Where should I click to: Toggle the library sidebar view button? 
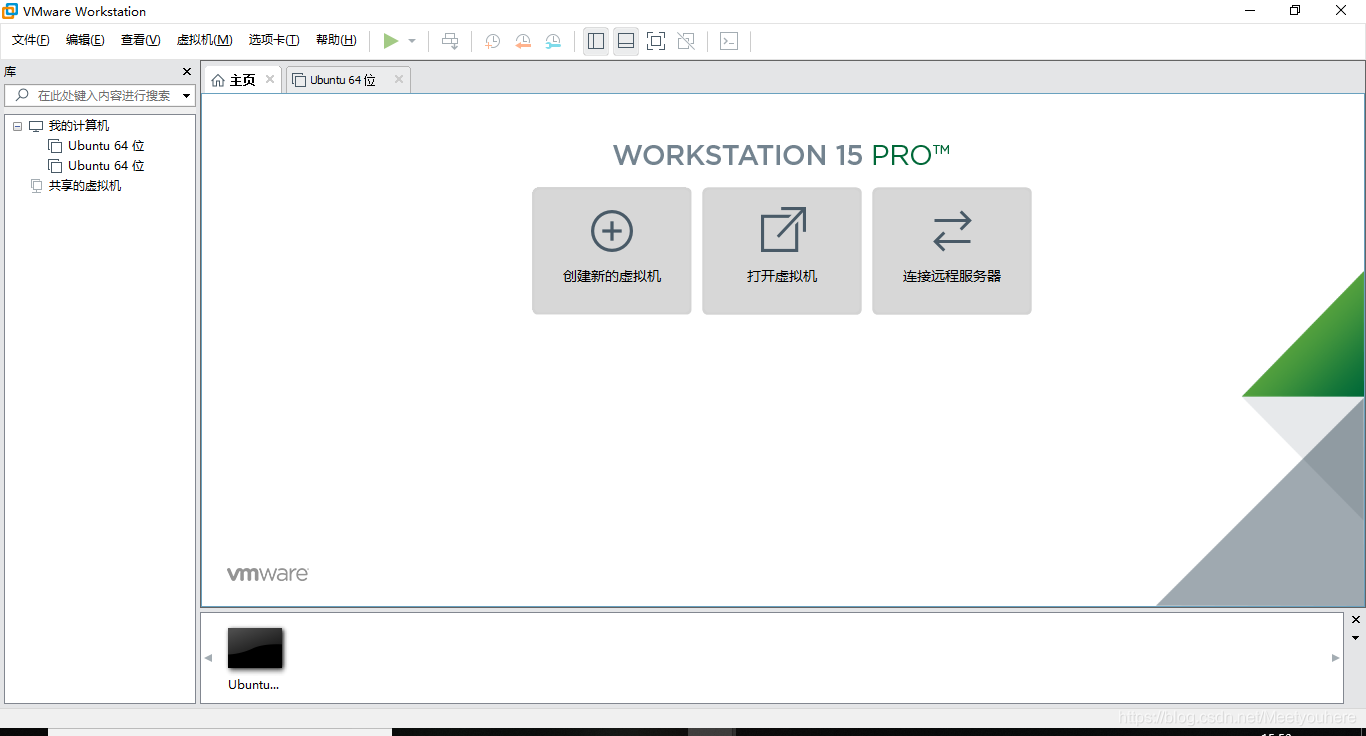[596, 41]
